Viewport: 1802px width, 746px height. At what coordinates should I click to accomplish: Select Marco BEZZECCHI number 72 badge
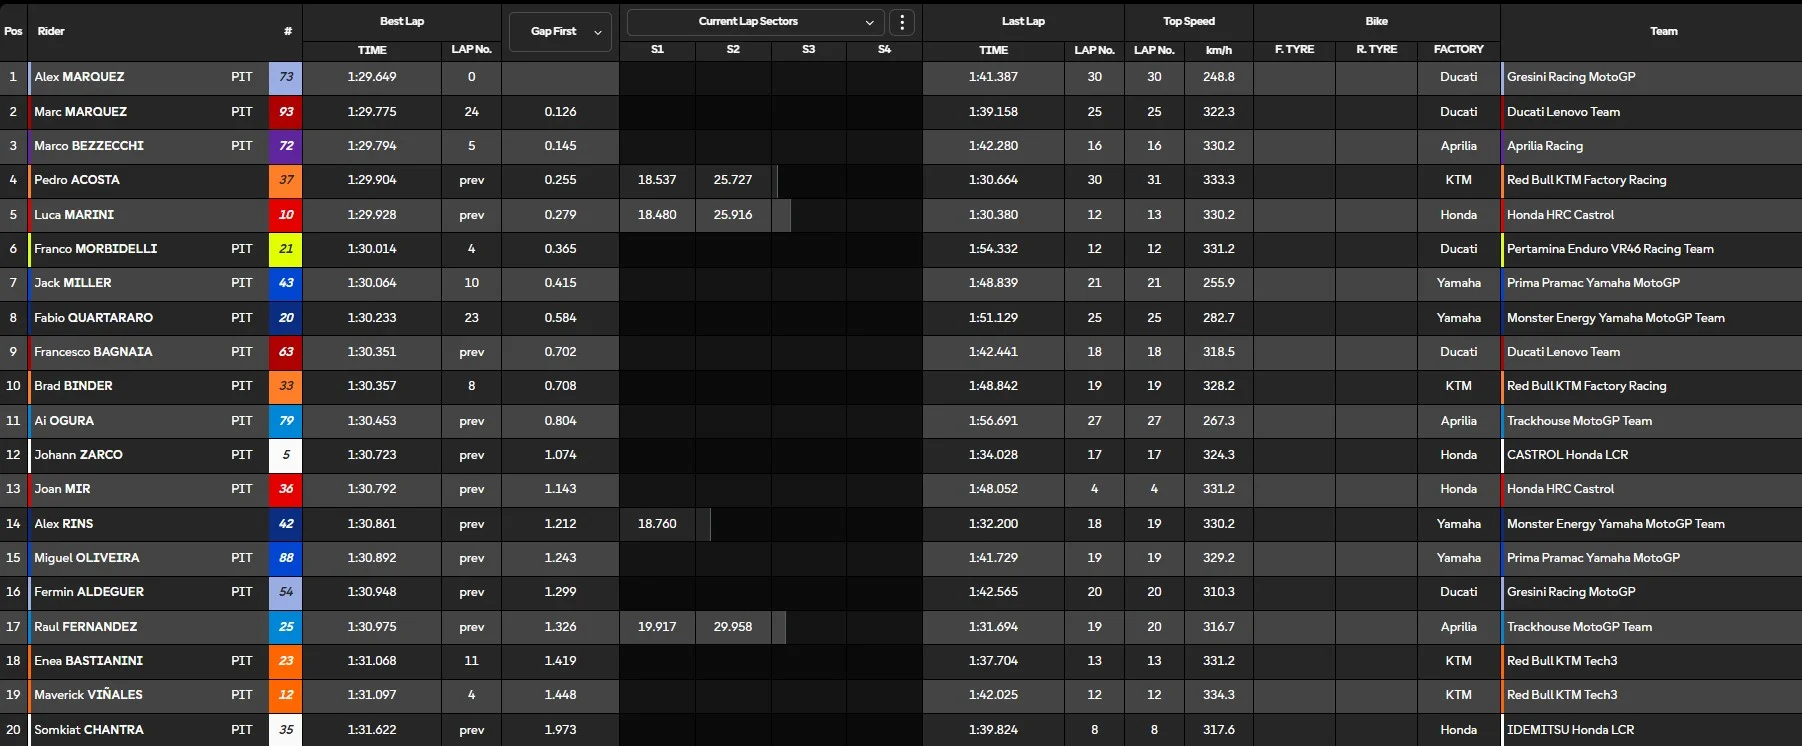286,146
